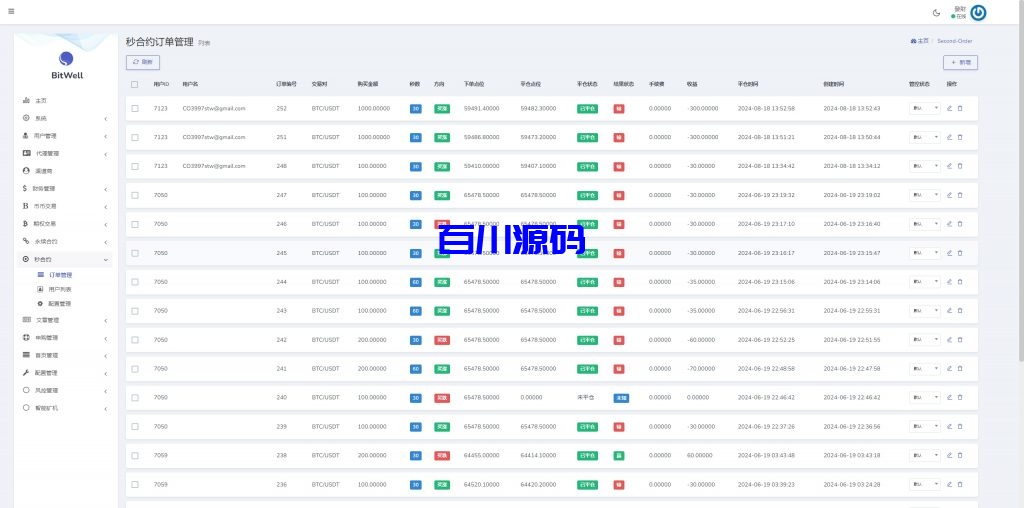Toggle the hamburger sidebar menu icon

tap(11, 12)
